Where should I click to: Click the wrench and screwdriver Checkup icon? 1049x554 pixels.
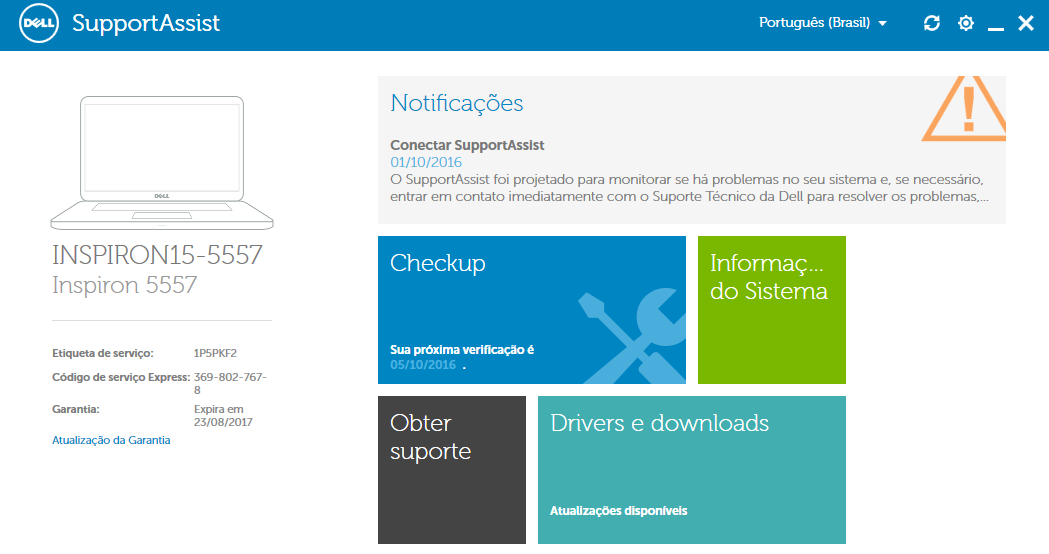coord(632,336)
